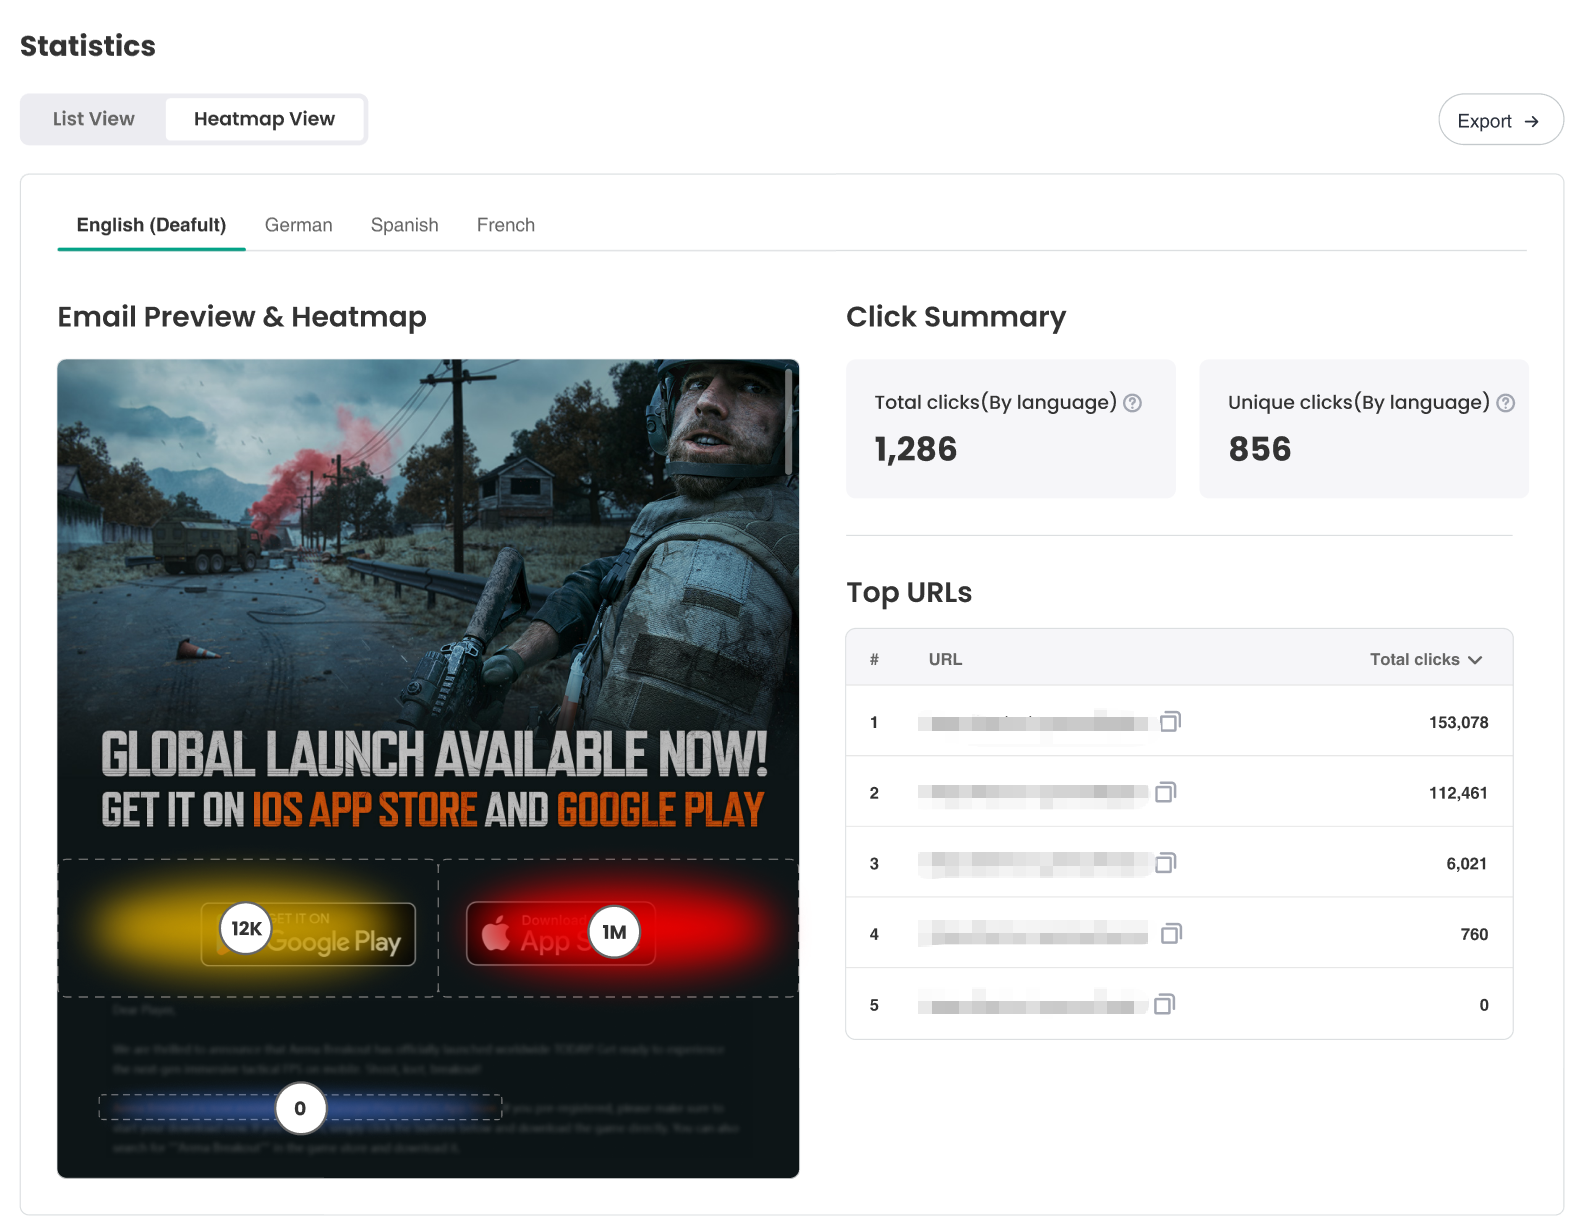This screenshot has width=1584, height=1227.
Task: Copy the URL with 760 clicks
Action: tap(1170, 933)
